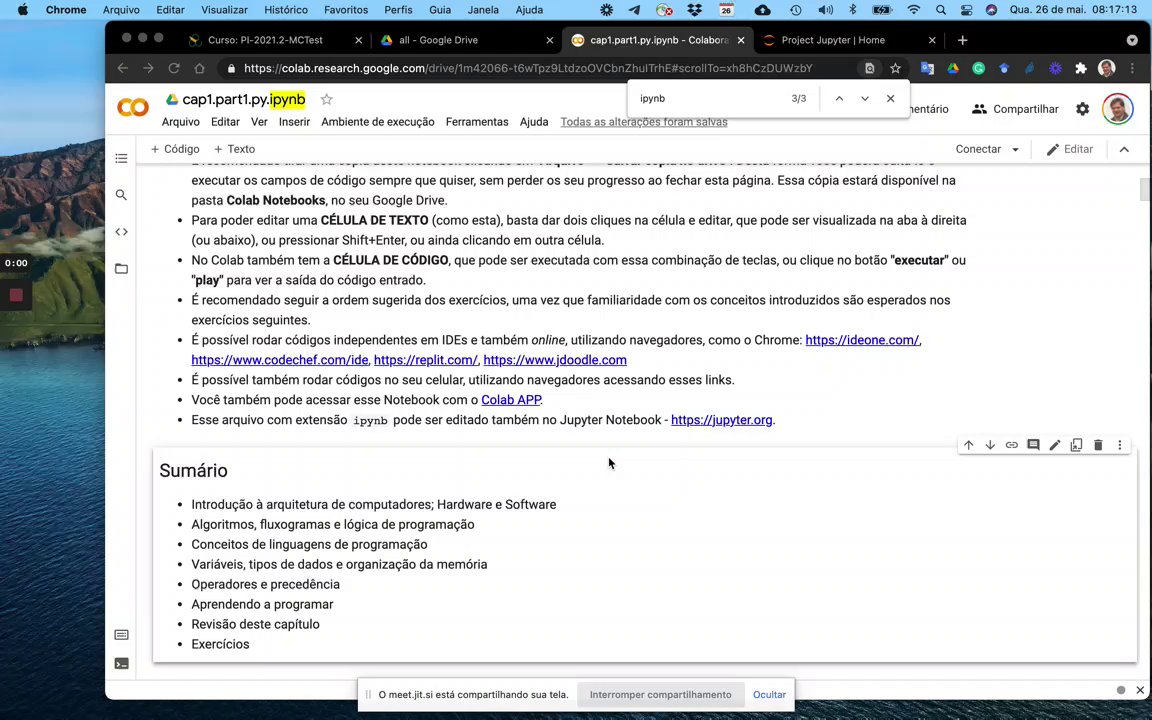Open the Colab Arquivo menu

(181, 122)
